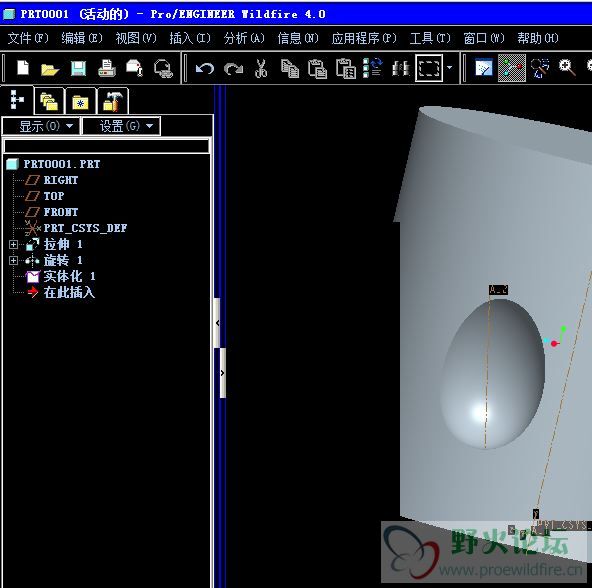Image resolution: width=592 pixels, height=588 pixels.
Task: Click the orient mode toolbar icon
Action: (540, 68)
